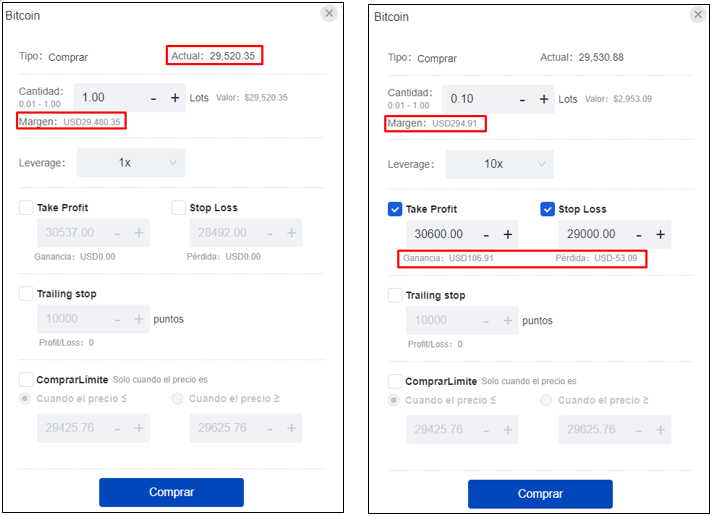Decrease the 1.00 lots quantity with minus
Image resolution: width=714 pixels, height=516 pixels.
coord(153,98)
